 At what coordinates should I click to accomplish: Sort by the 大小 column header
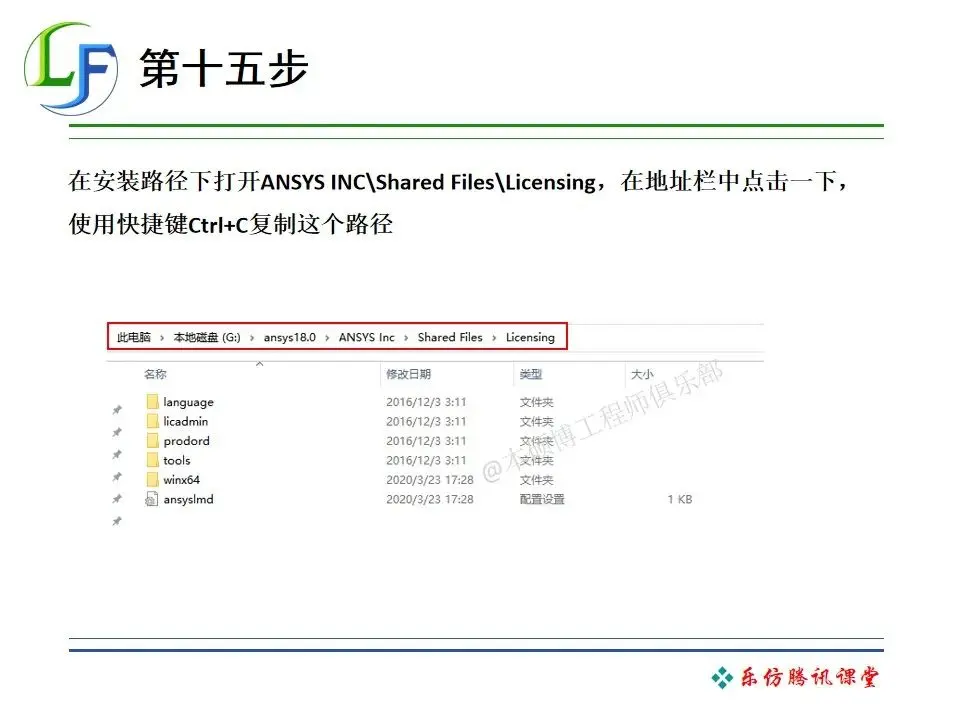pos(642,374)
